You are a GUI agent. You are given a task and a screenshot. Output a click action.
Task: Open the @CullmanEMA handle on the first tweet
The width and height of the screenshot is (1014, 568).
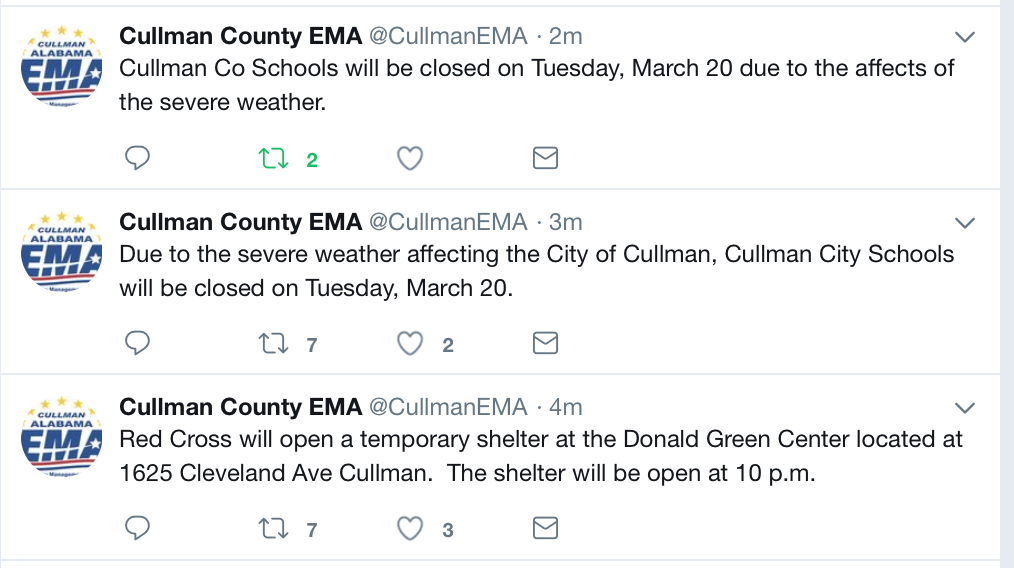tap(448, 36)
